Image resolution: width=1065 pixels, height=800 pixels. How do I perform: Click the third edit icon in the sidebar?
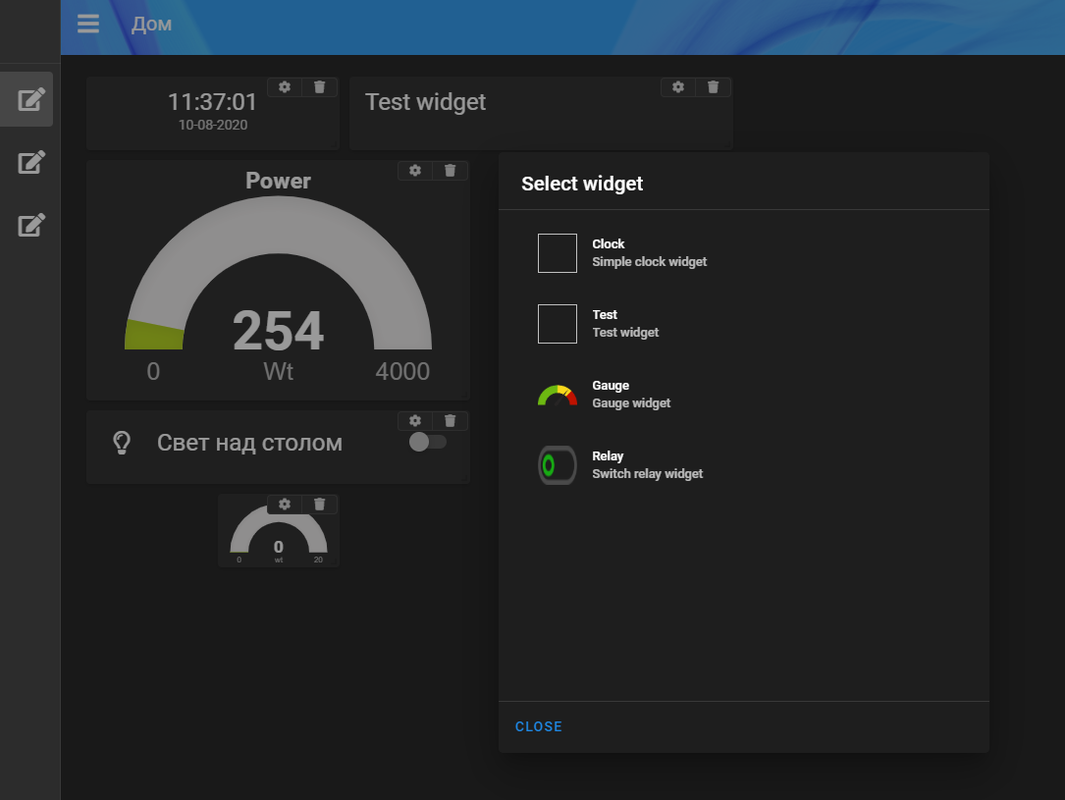click(31, 225)
